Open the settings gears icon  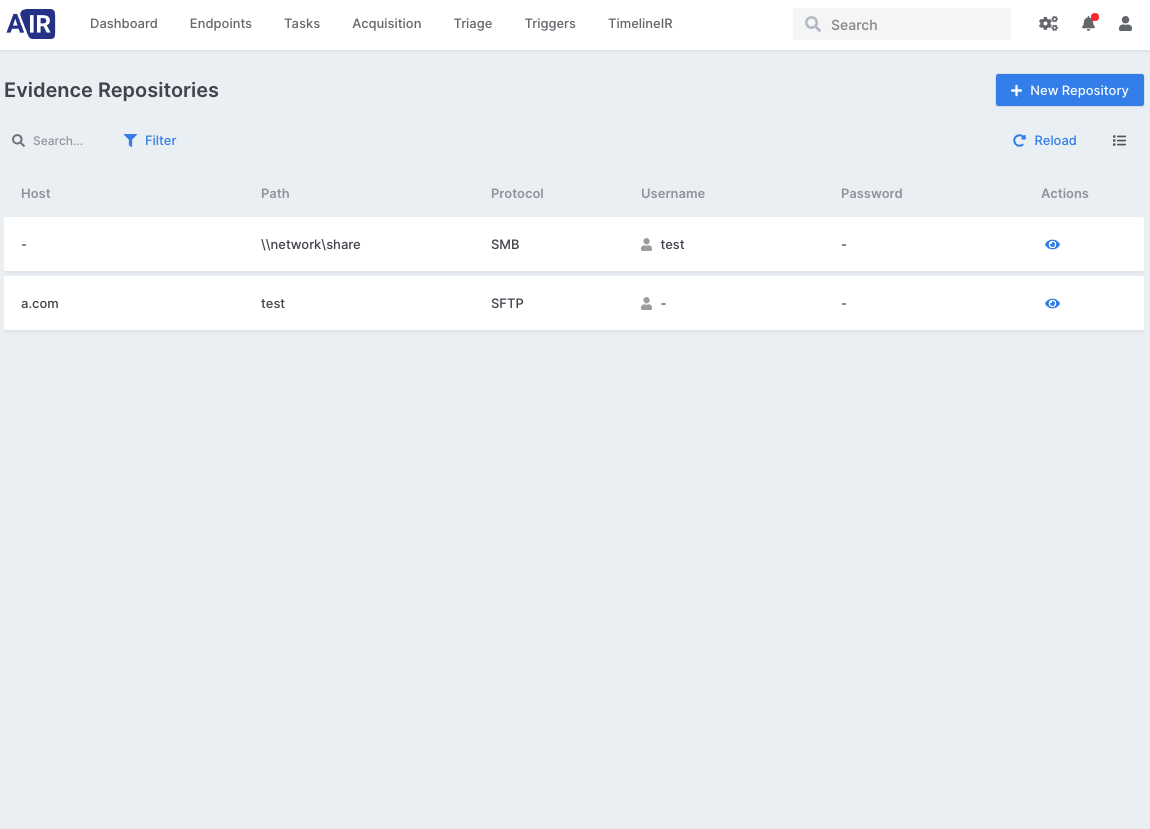1048,24
